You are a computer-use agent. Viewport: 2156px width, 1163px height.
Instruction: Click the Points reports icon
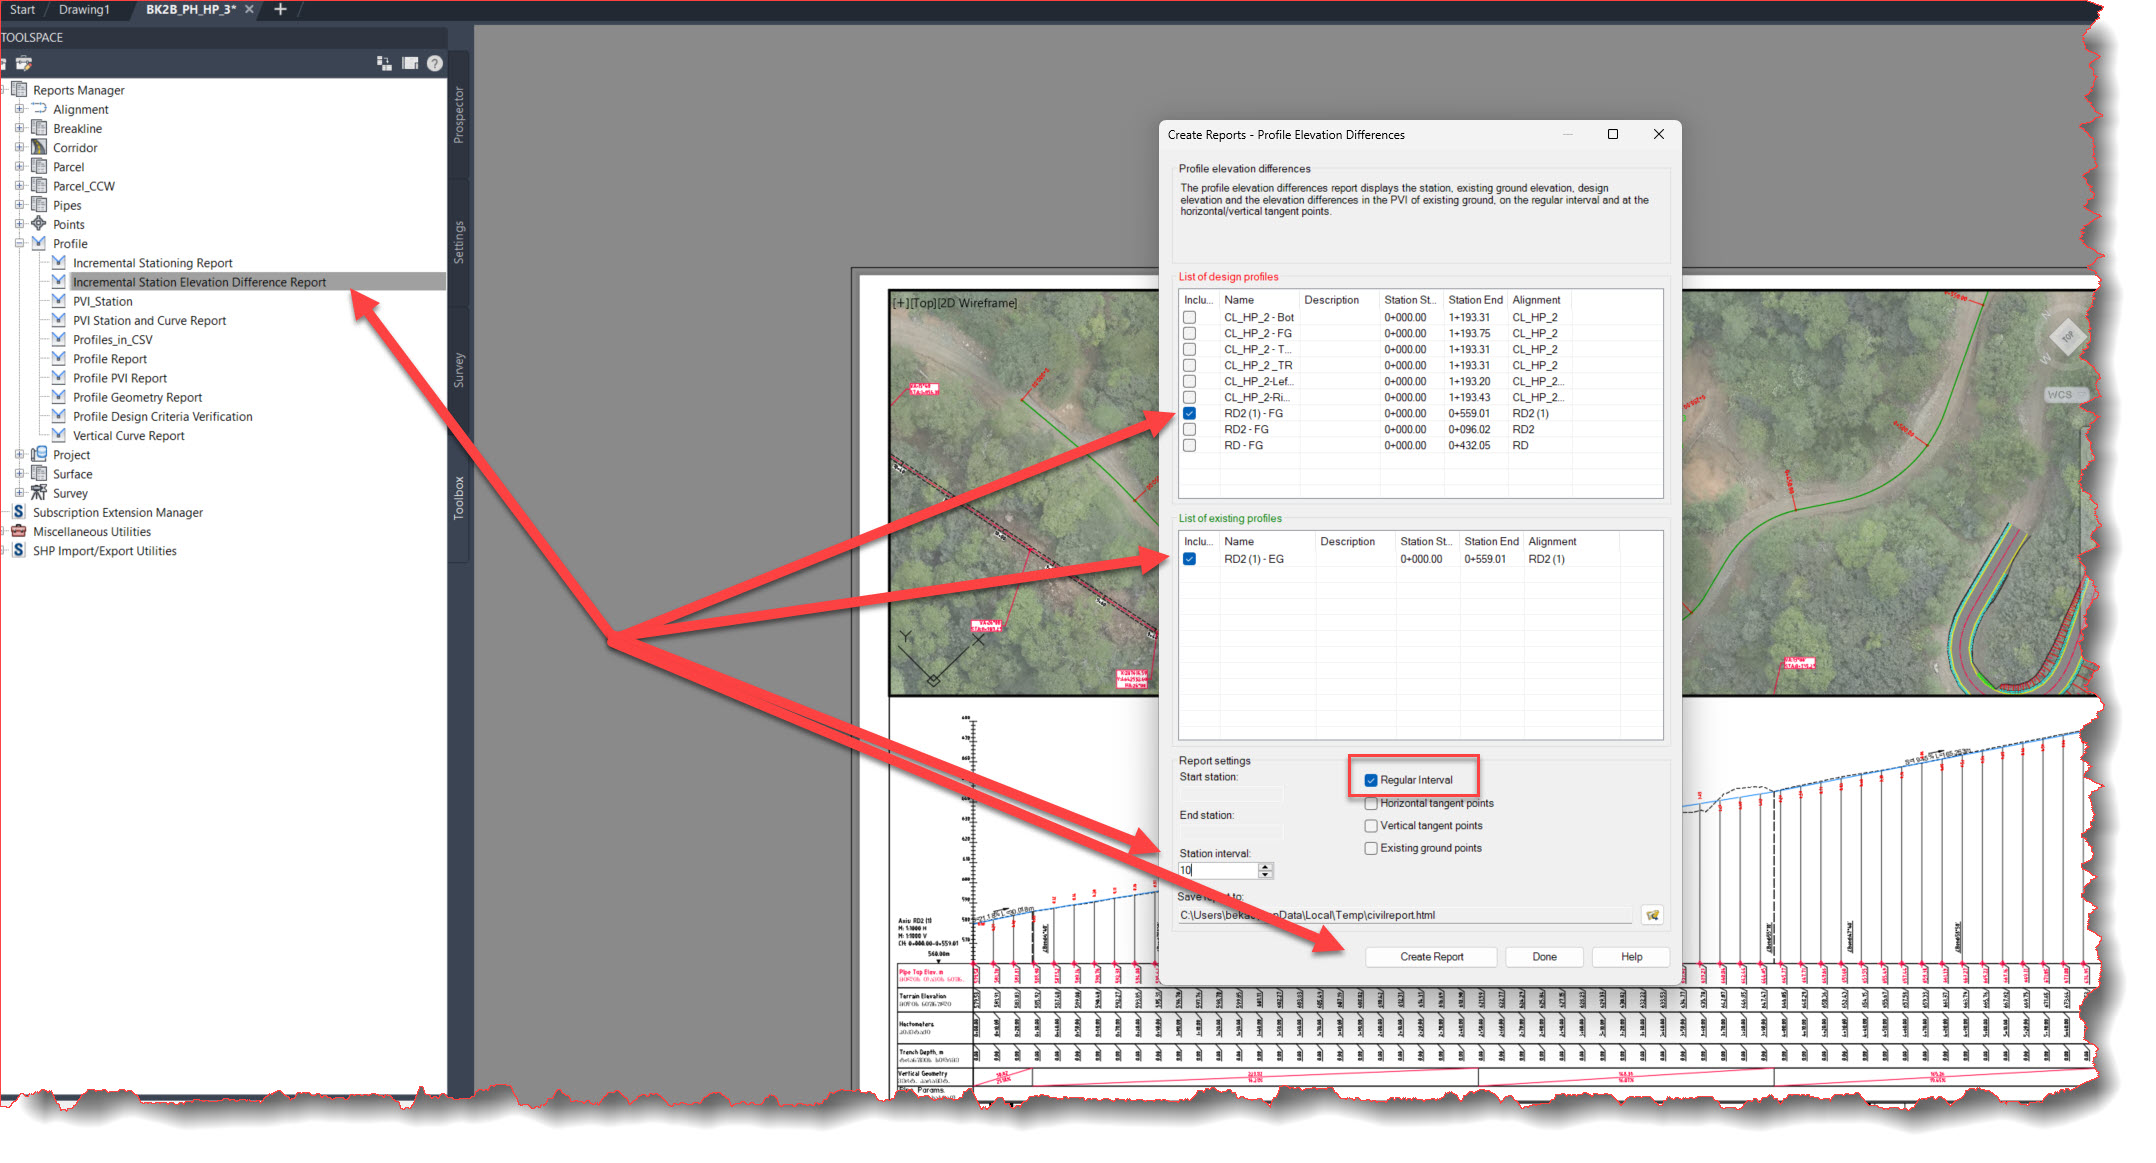[x=39, y=224]
